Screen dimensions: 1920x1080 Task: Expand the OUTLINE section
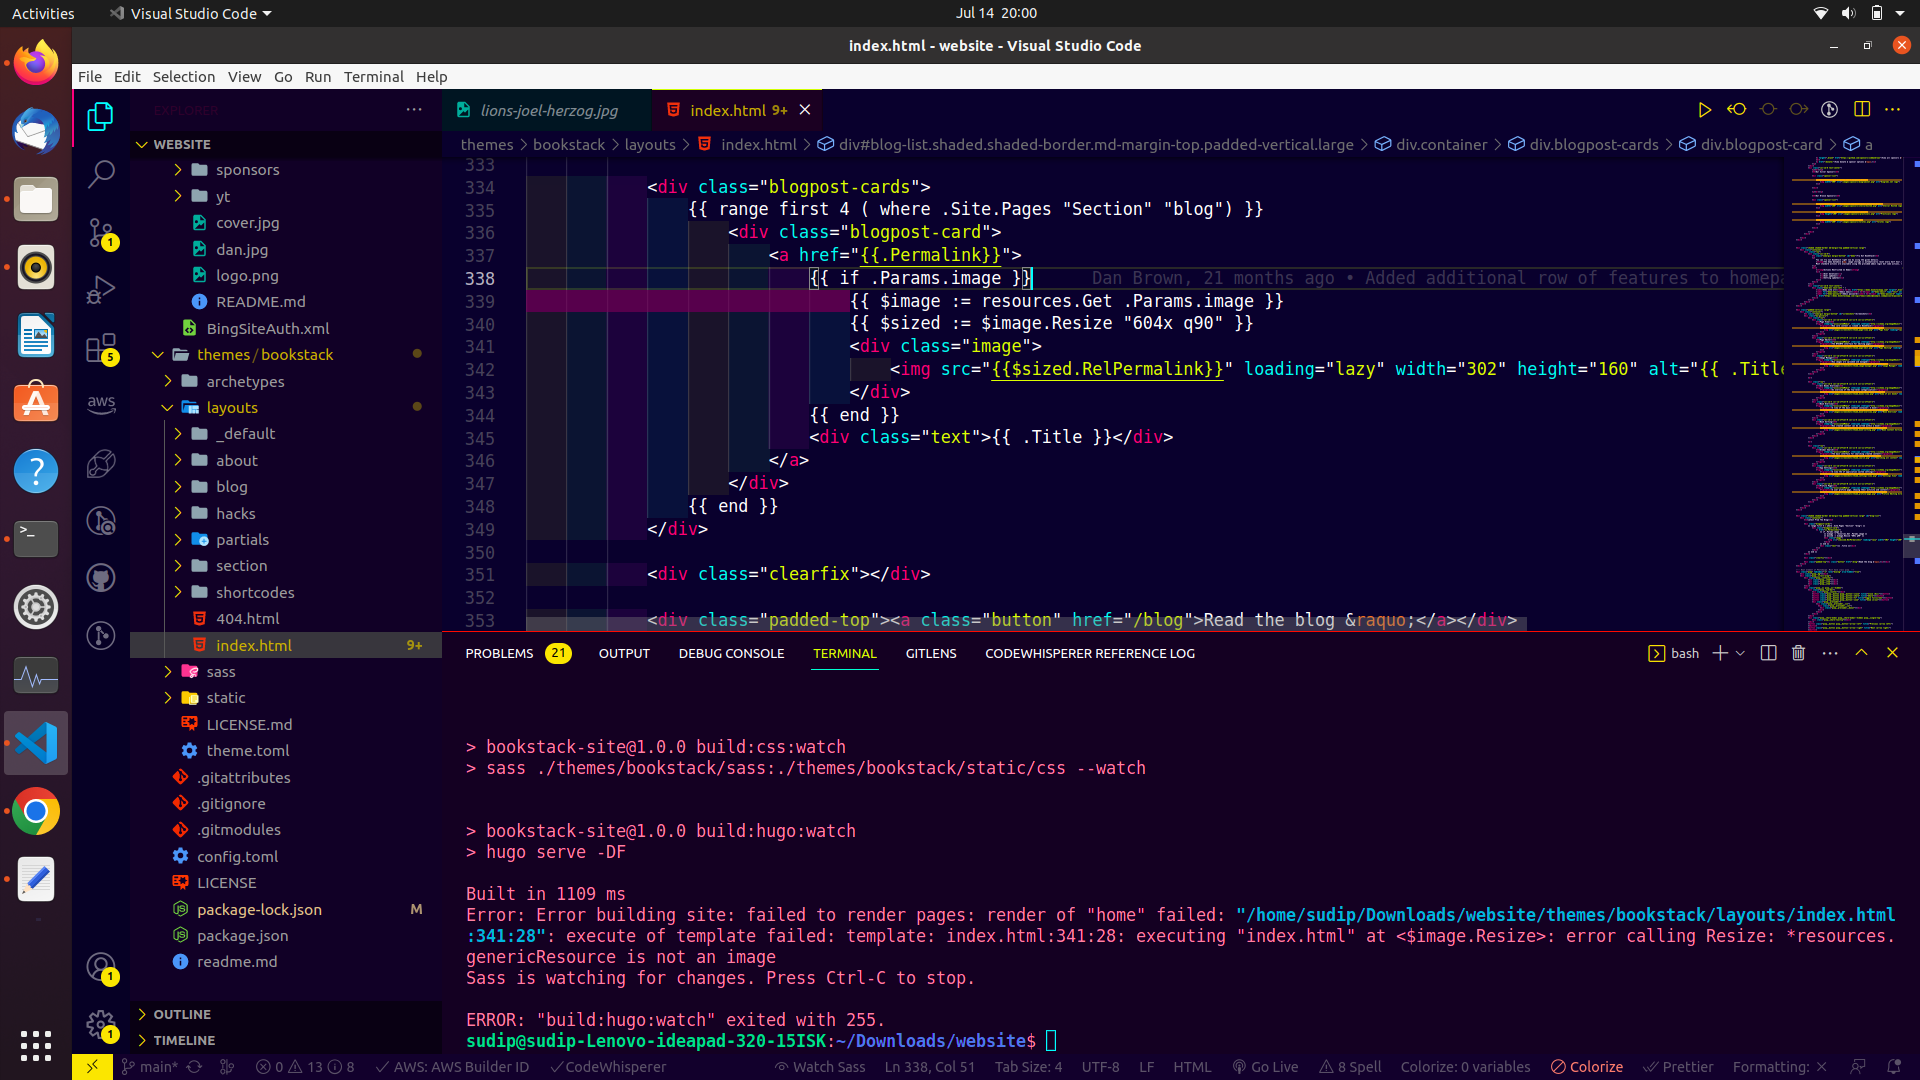tap(182, 1014)
